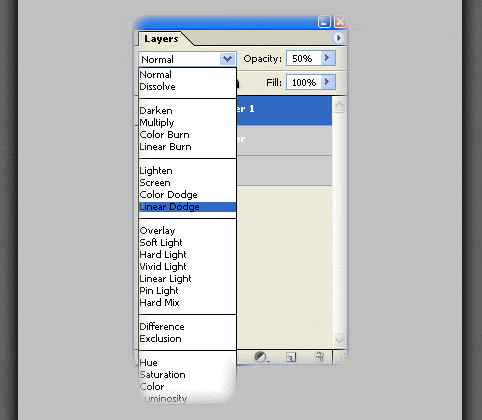
Task: Create a new layer with the page icon
Action: coord(291,357)
